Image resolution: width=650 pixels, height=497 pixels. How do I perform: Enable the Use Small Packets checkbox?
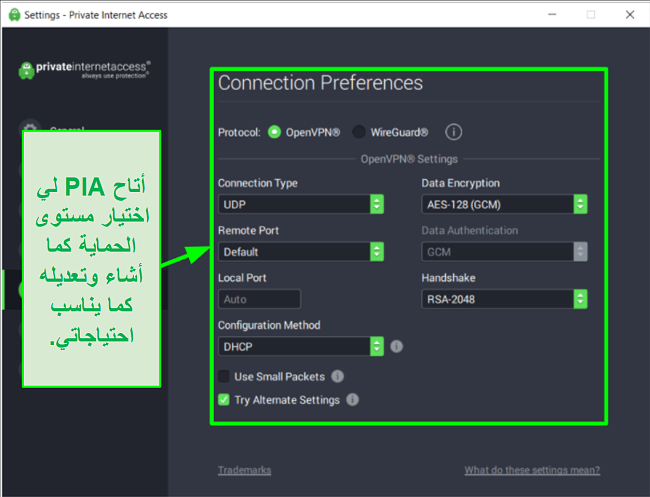point(224,376)
